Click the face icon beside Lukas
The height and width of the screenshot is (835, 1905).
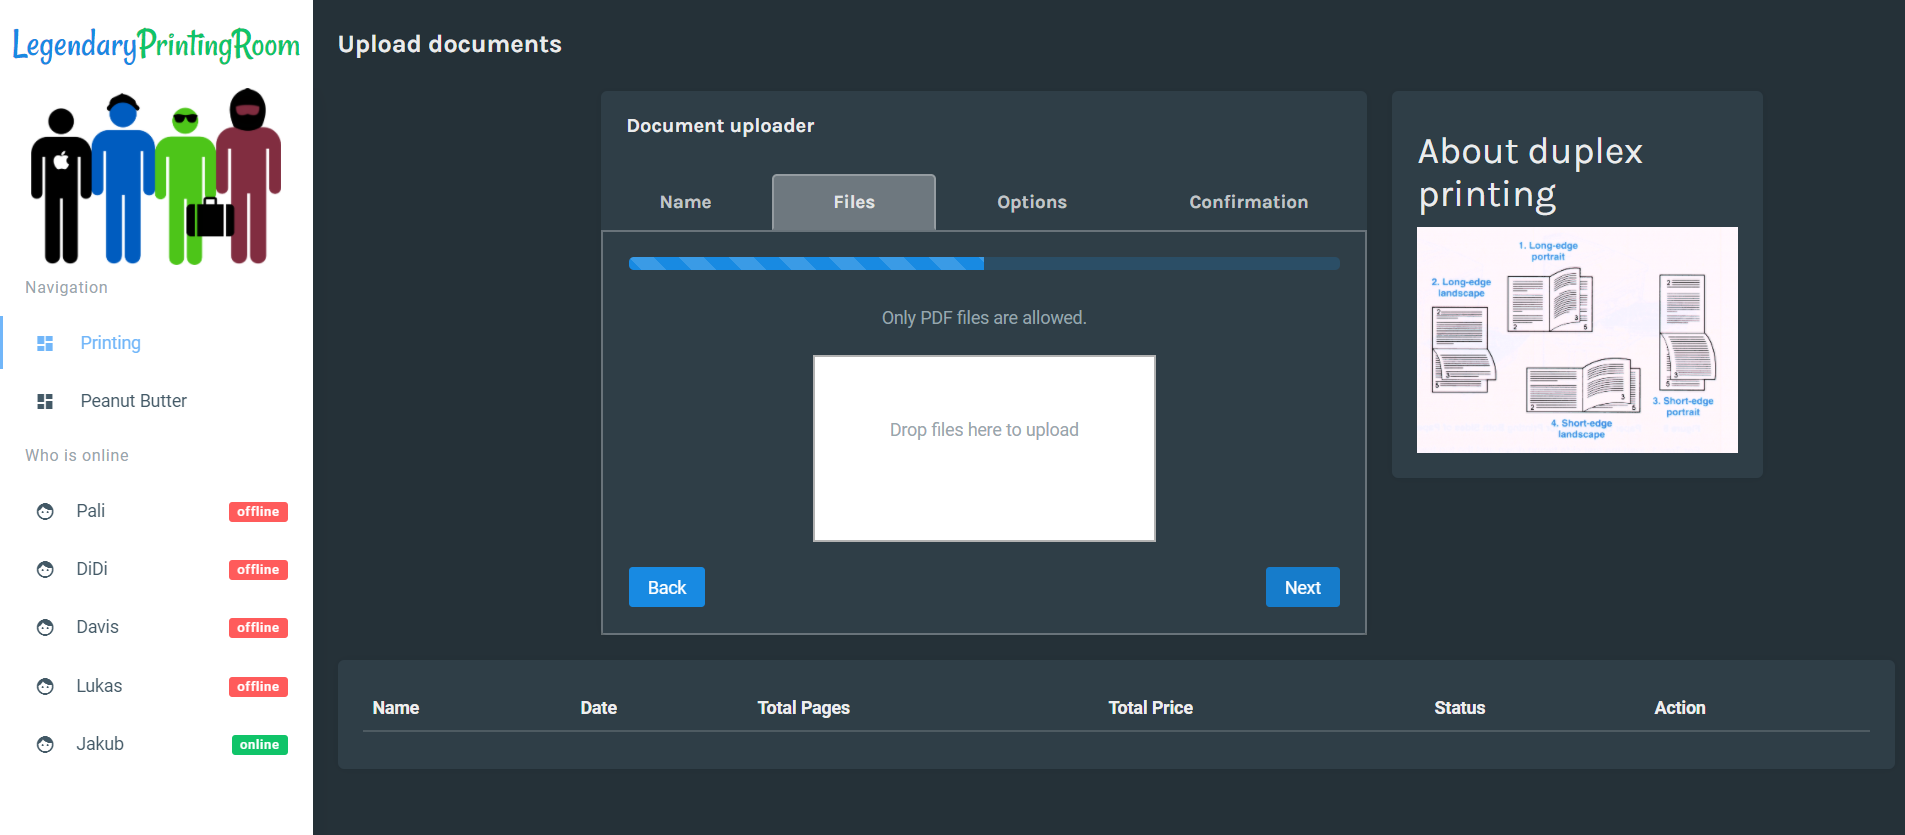point(45,687)
